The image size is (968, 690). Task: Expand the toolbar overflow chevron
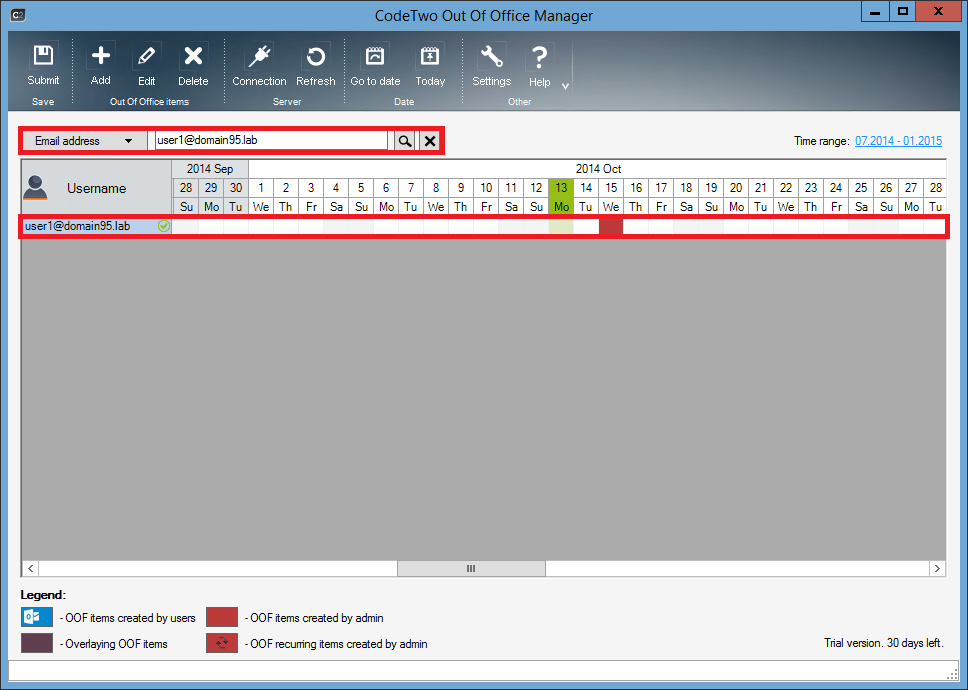click(565, 86)
